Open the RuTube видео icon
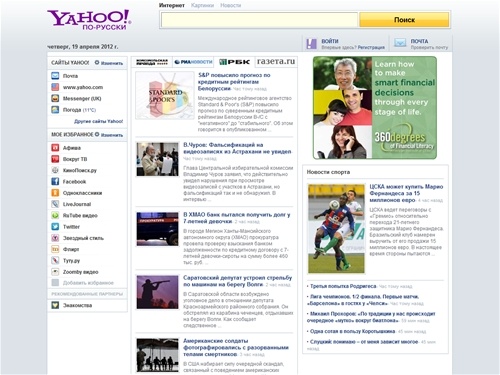This screenshot has height=375, width=500. pyautogui.click(x=55, y=215)
